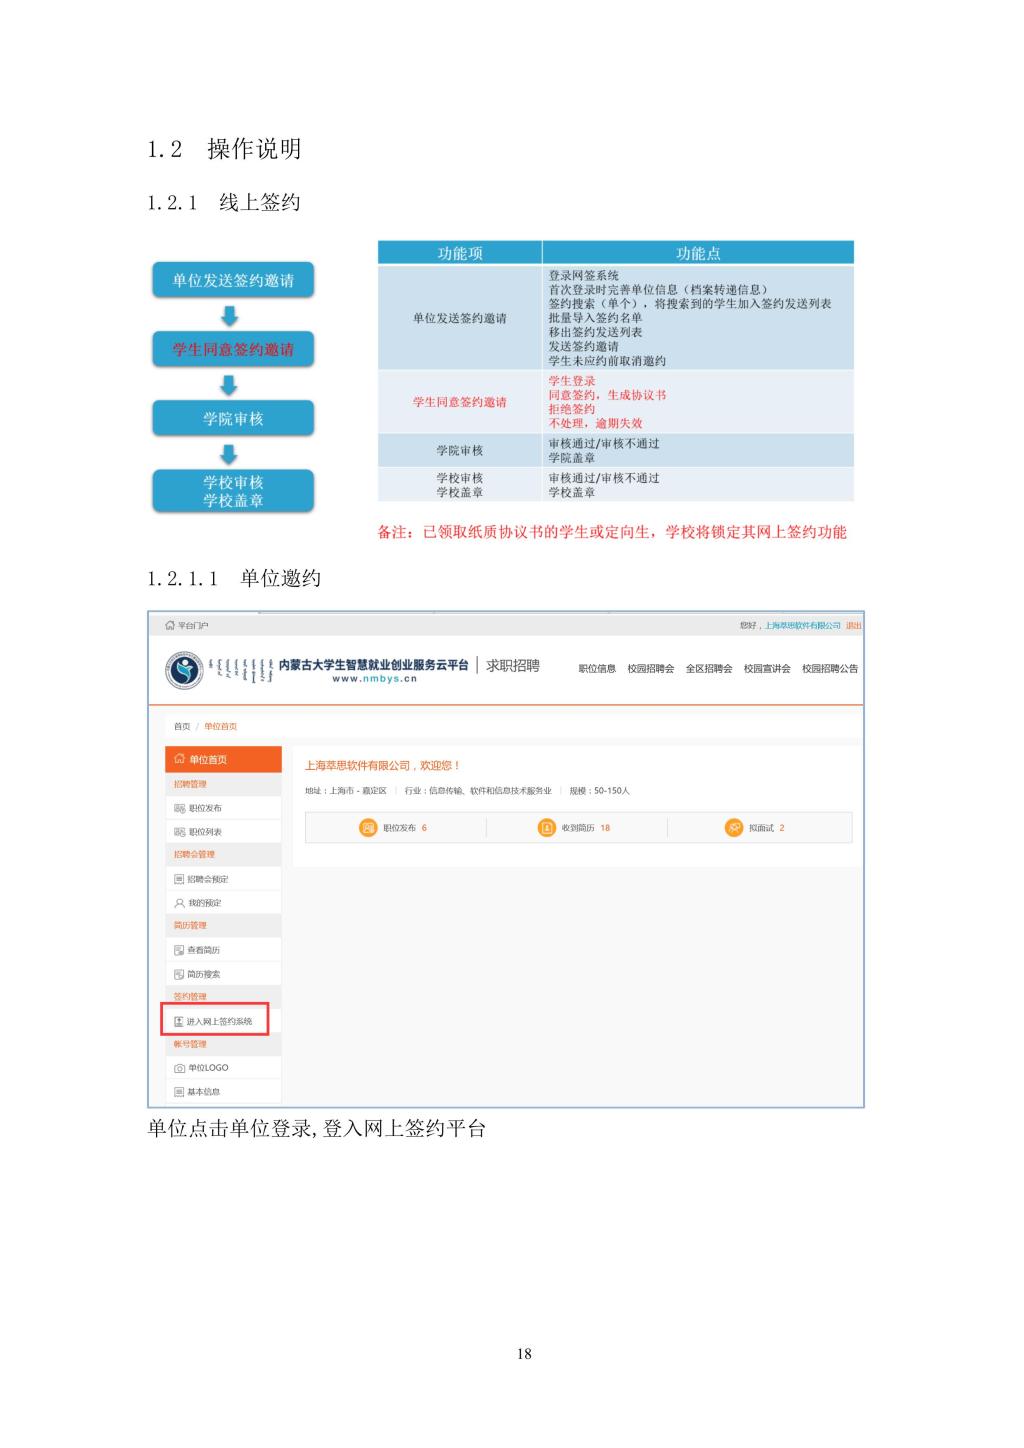The width and height of the screenshot is (1024, 1448).
Task: Click the 退出 logout link
Action: pos(853,625)
